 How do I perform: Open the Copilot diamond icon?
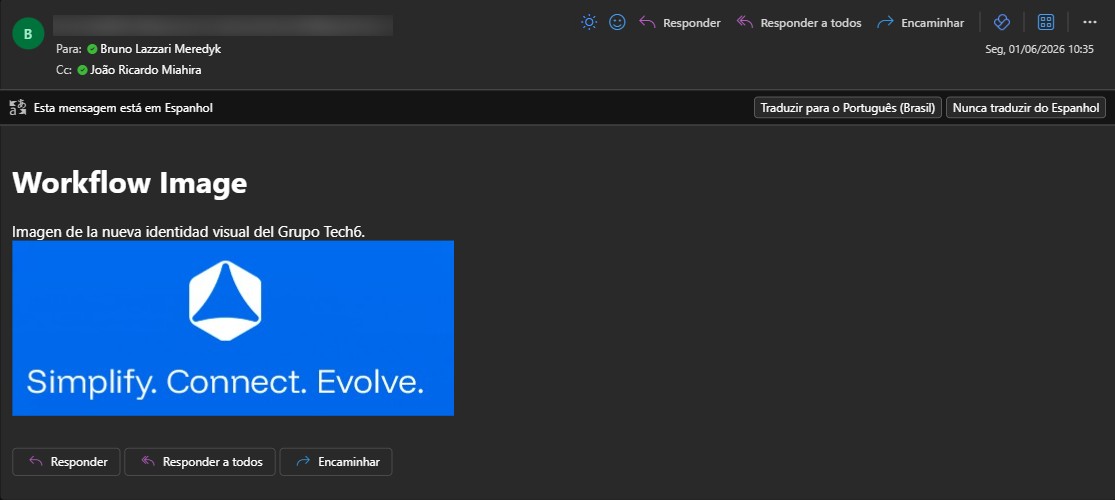[1001, 23]
